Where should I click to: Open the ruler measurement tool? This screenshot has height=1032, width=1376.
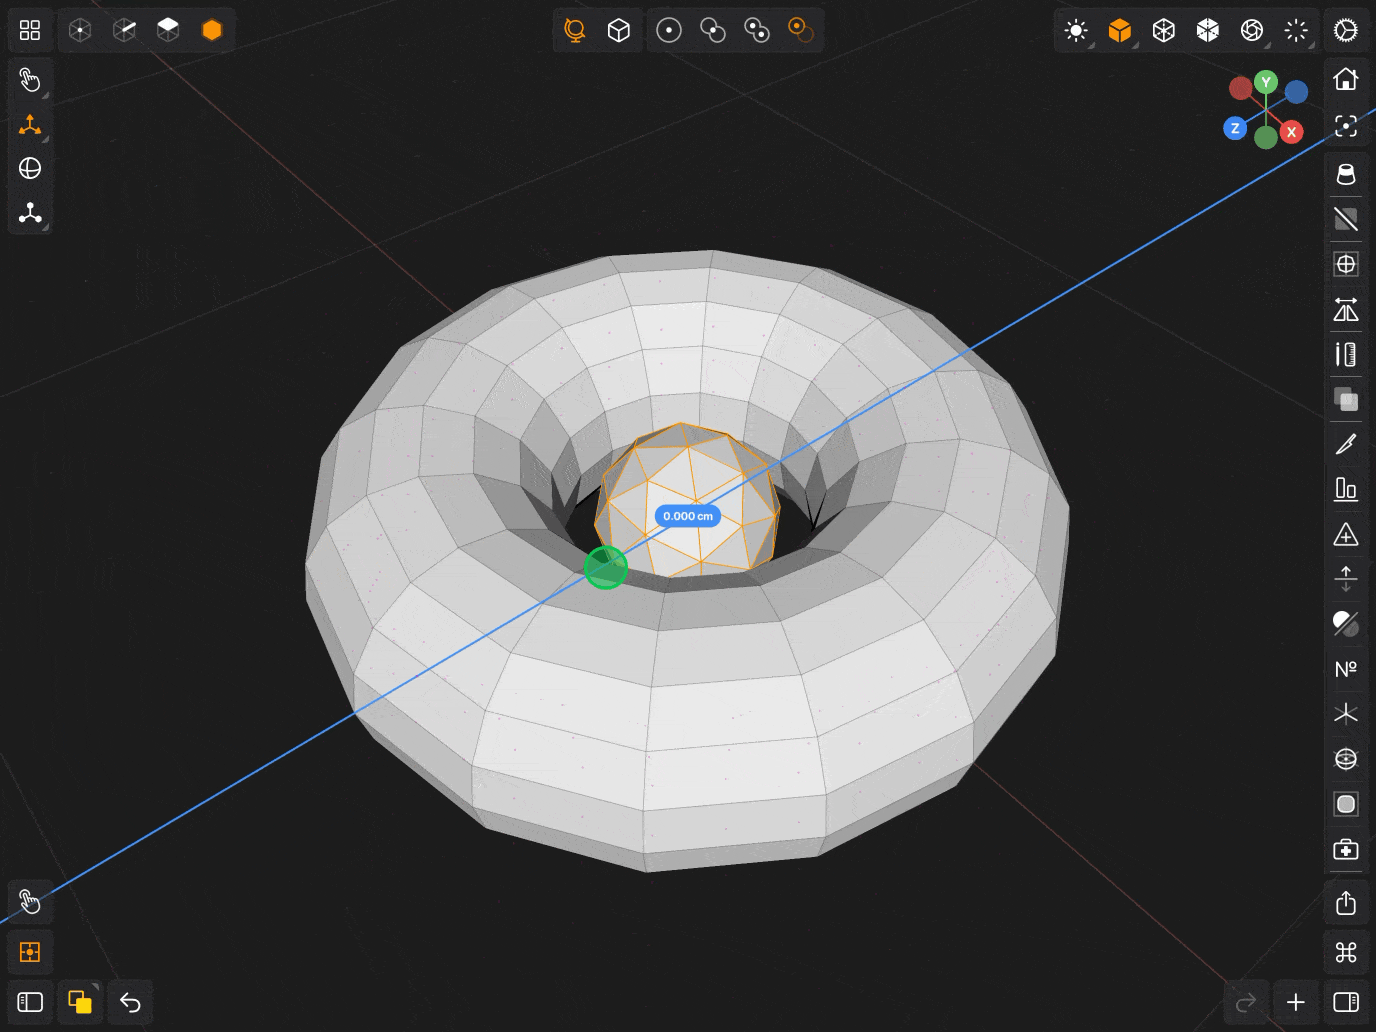click(1346, 354)
